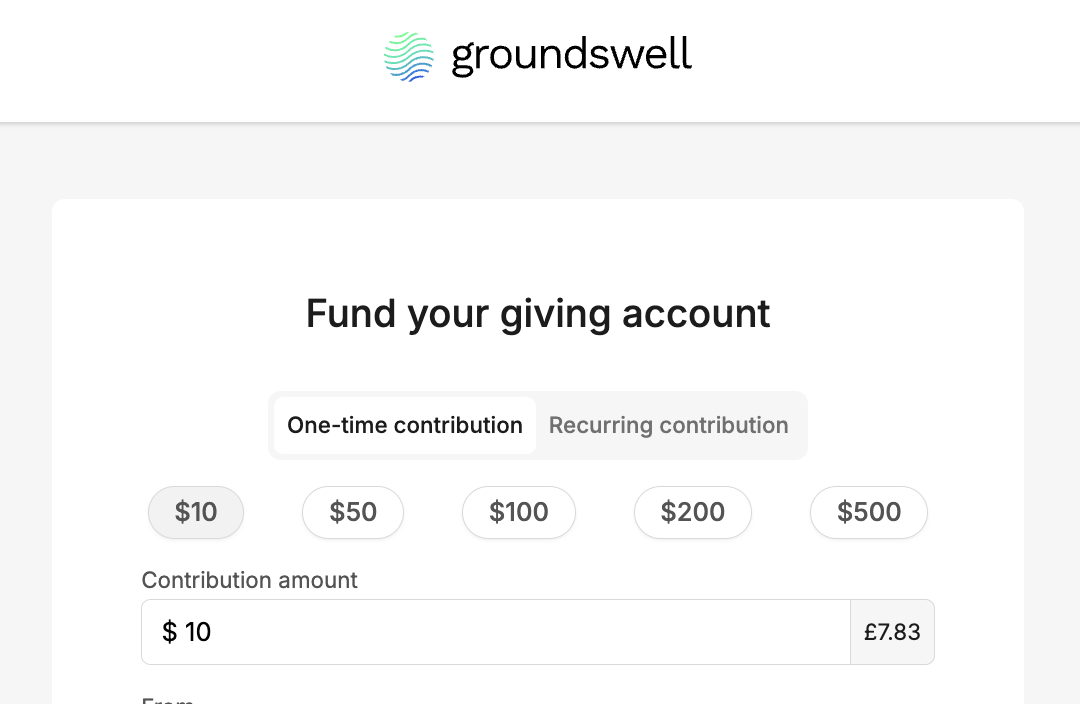1080x704 pixels.
Task: Click the gray page background beside the card
Action: pos(25,413)
